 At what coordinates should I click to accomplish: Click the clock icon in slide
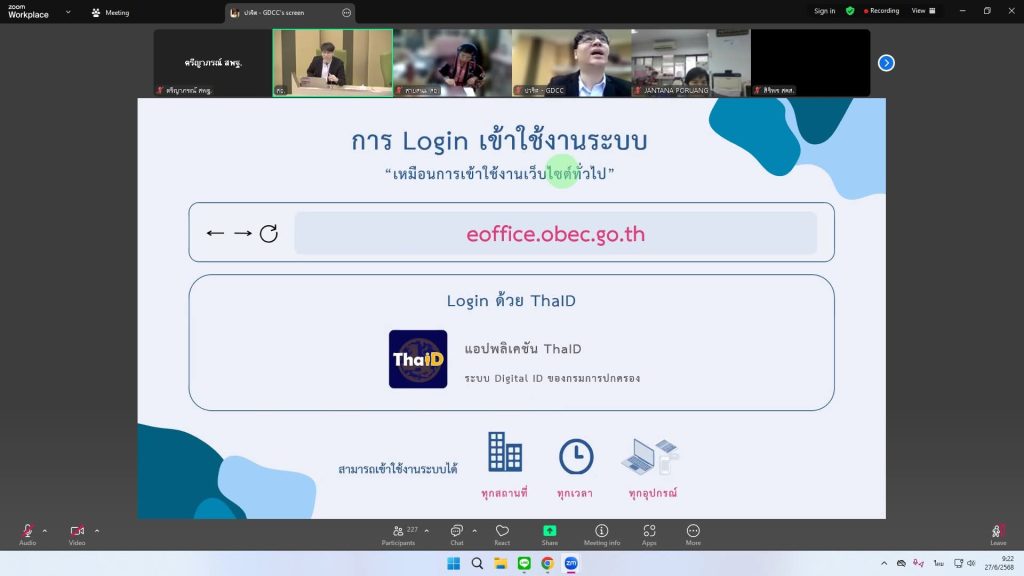[576, 456]
